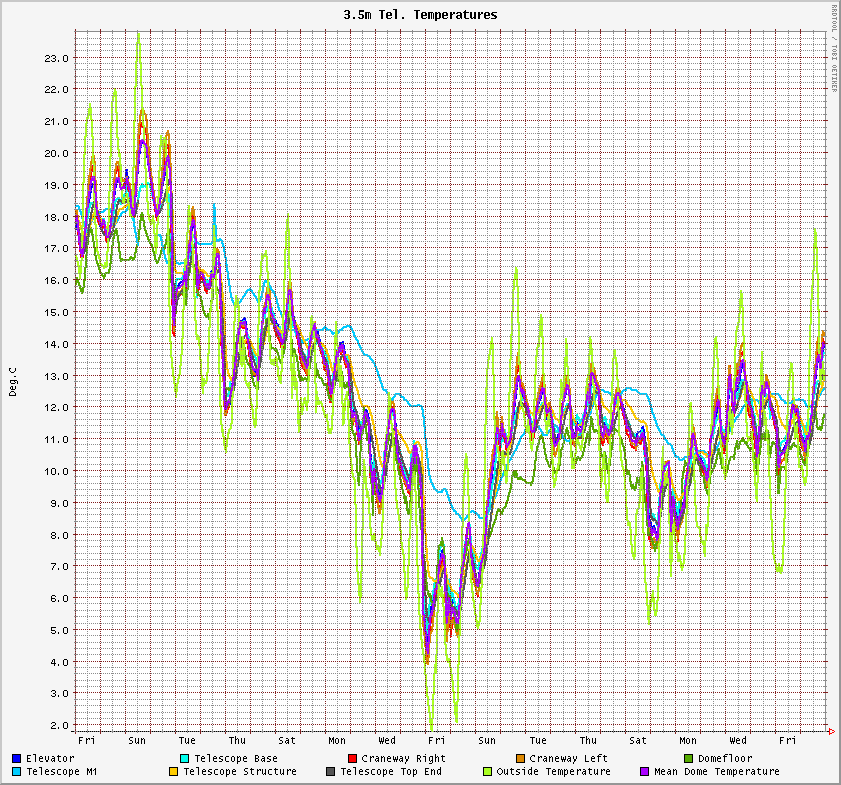Click the vertical RRDTOOL watermark text
This screenshot has width=841, height=785.
834,48
